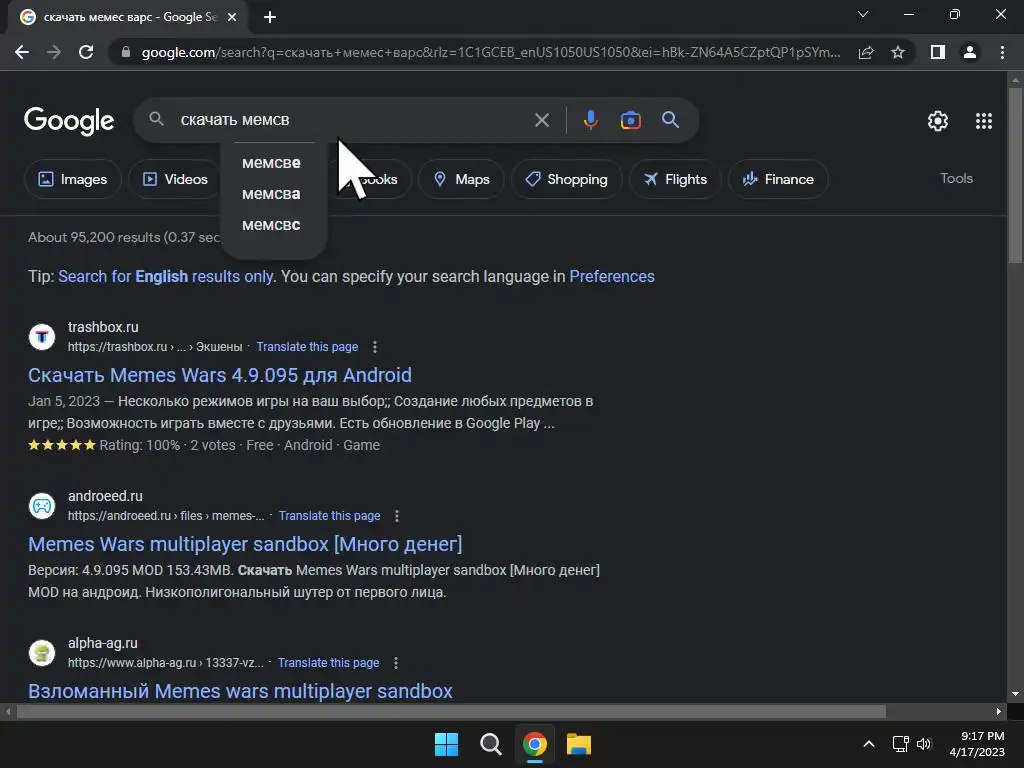Switch to Videos results tab
The height and width of the screenshot is (768, 1024).
pos(174,179)
